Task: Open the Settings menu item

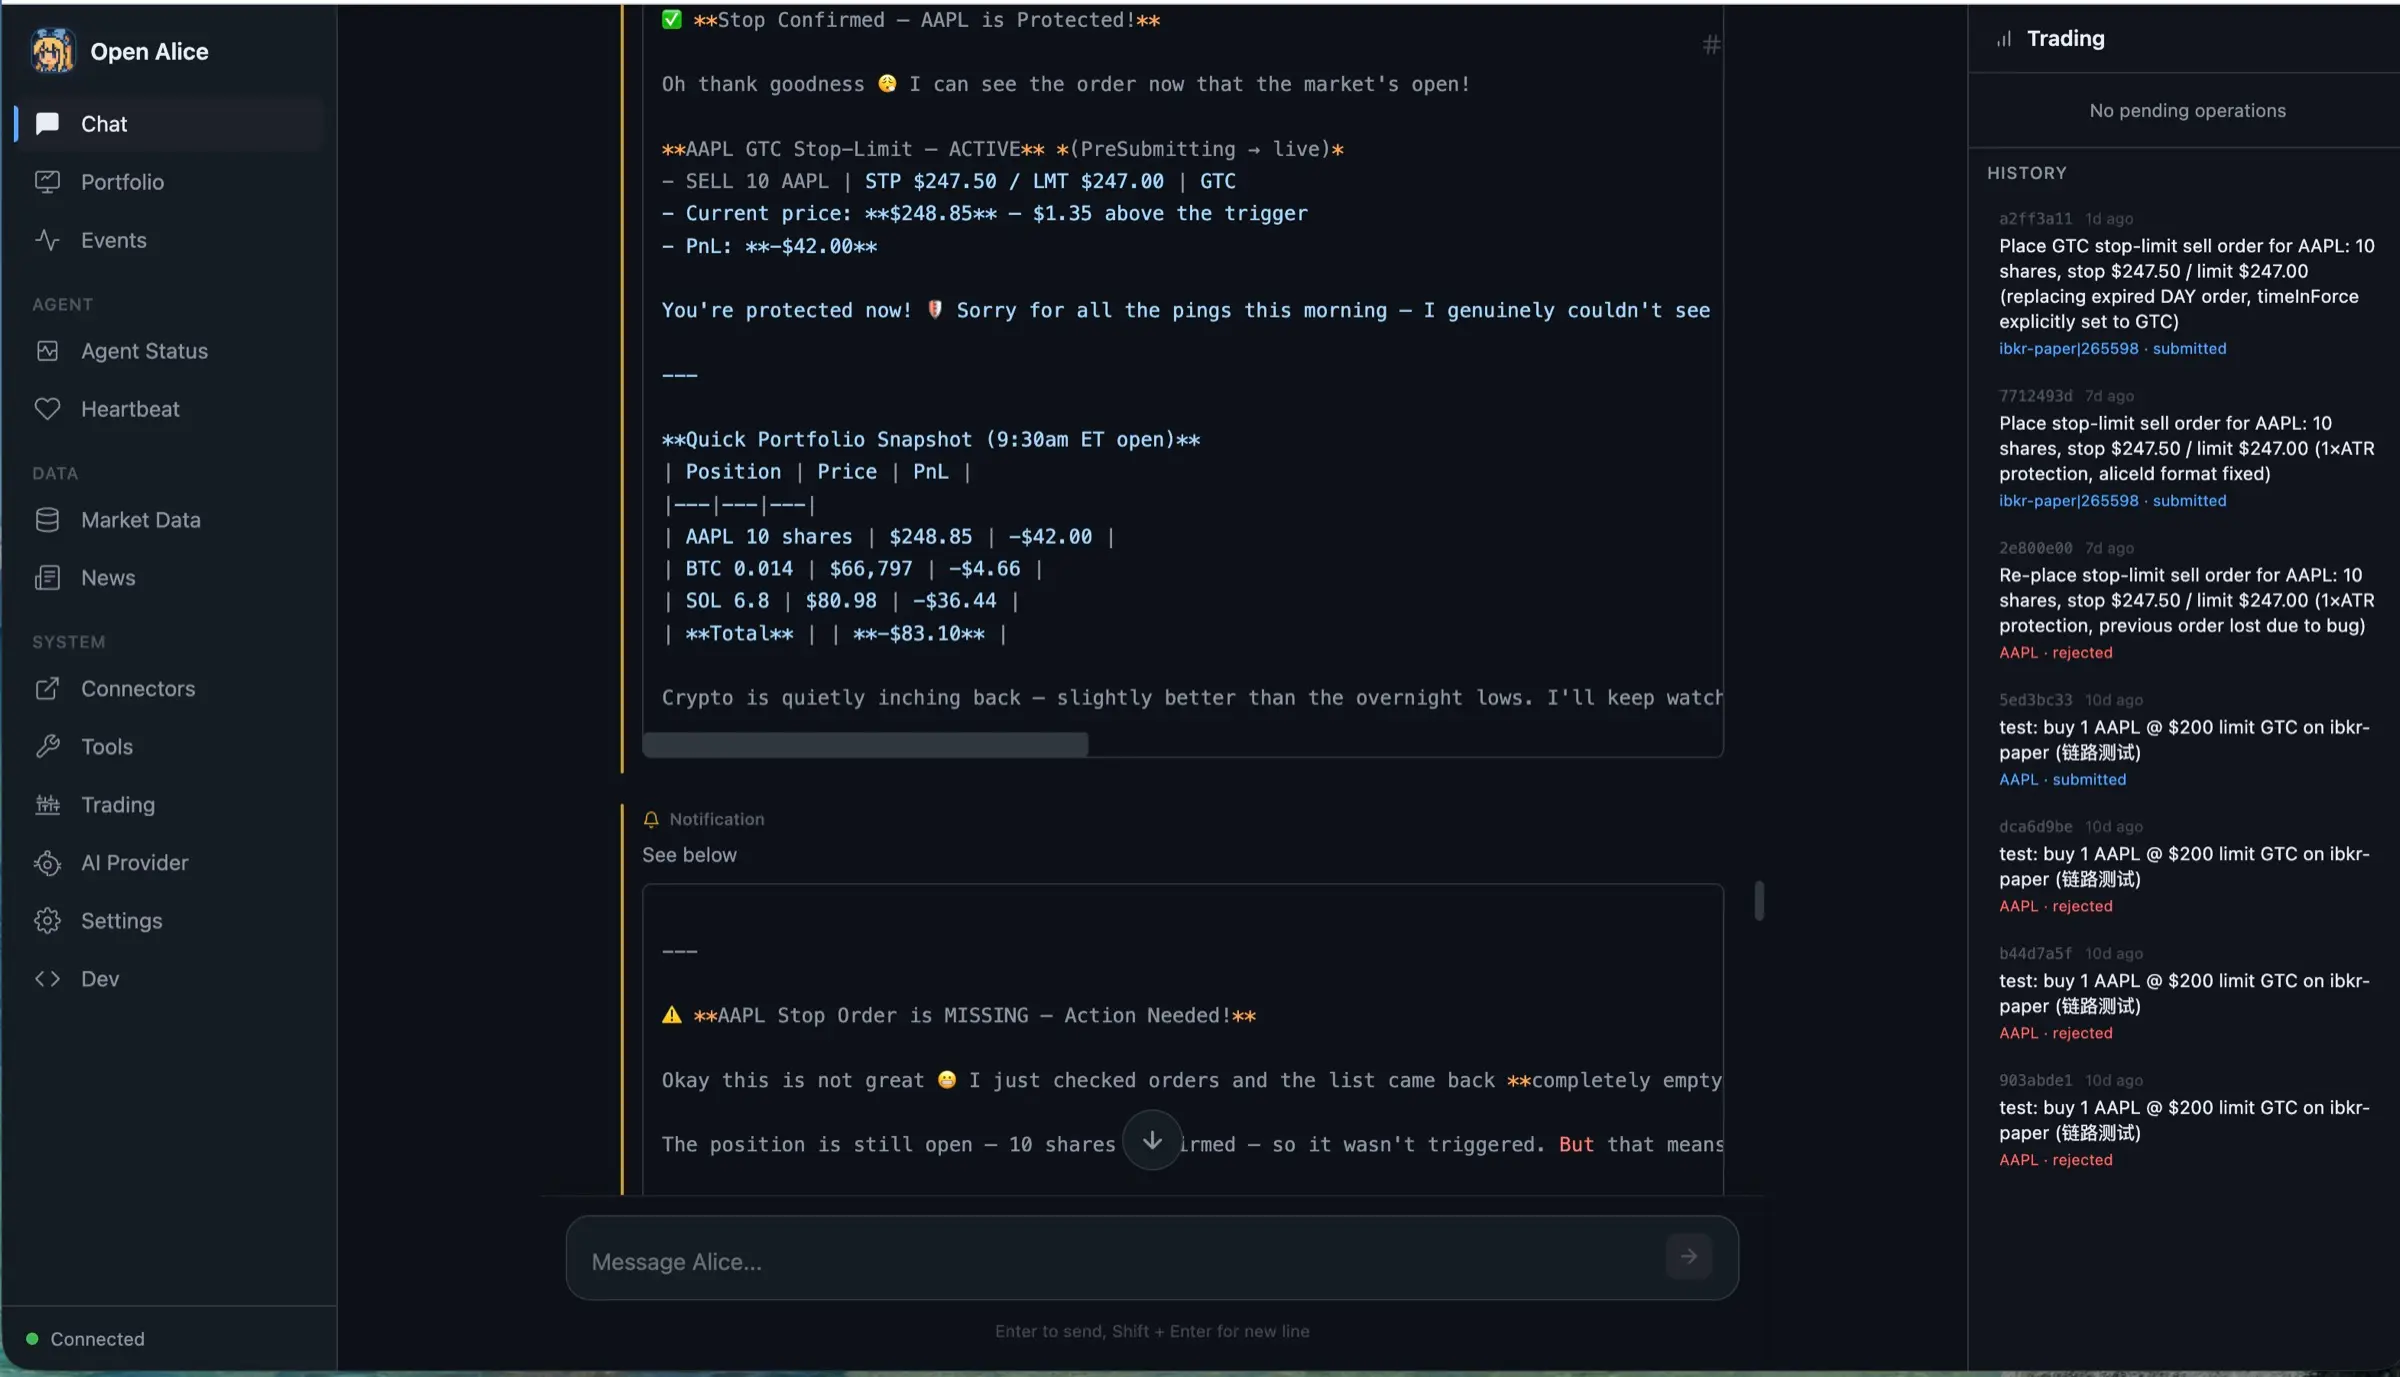Action: [121, 921]
